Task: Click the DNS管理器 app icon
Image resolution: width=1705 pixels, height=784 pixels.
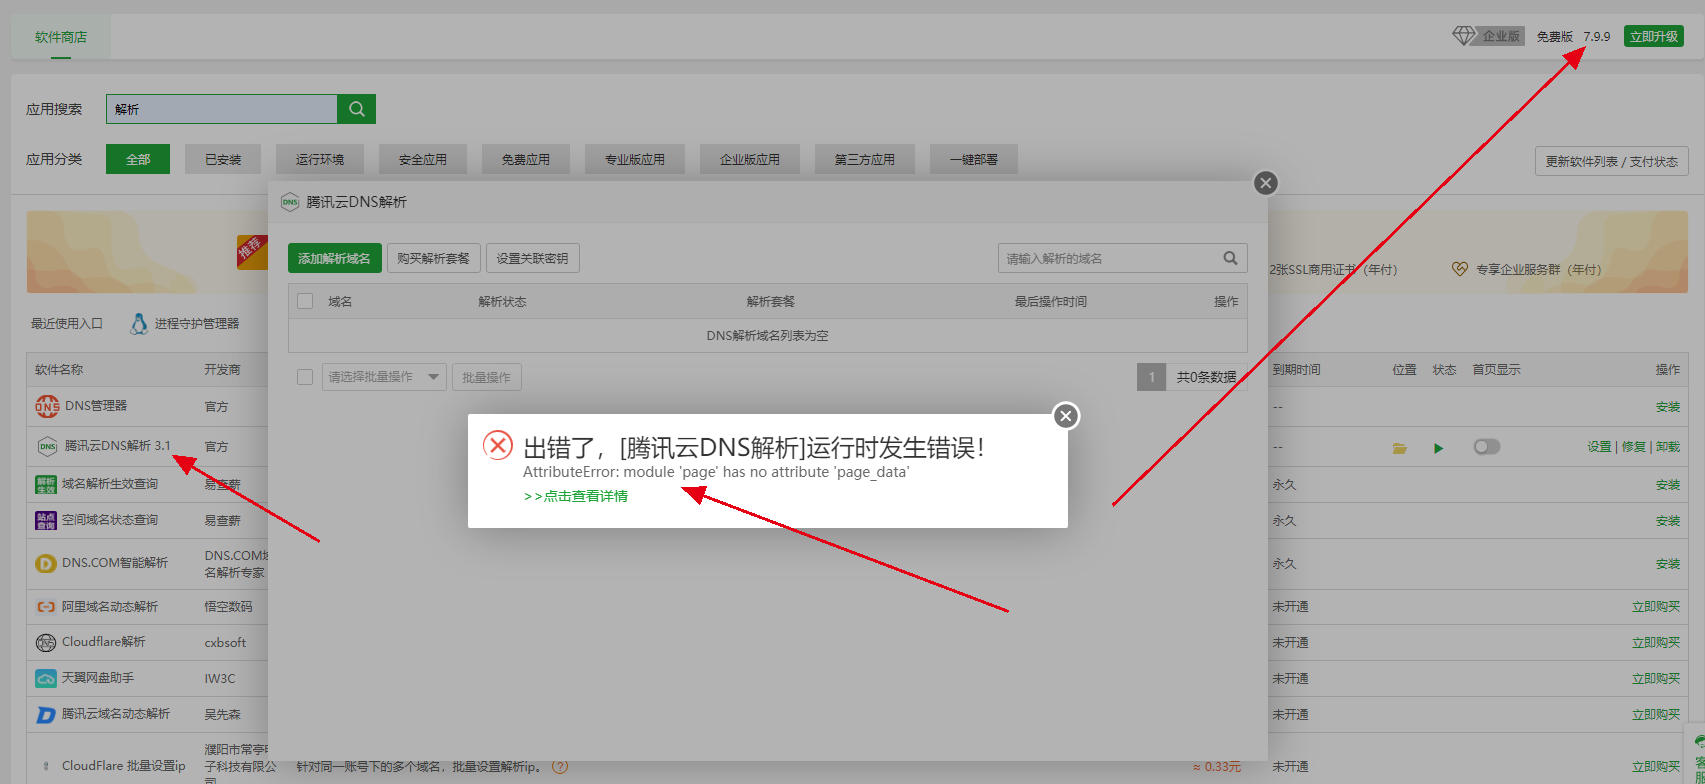Action: [x=47, y=406]
